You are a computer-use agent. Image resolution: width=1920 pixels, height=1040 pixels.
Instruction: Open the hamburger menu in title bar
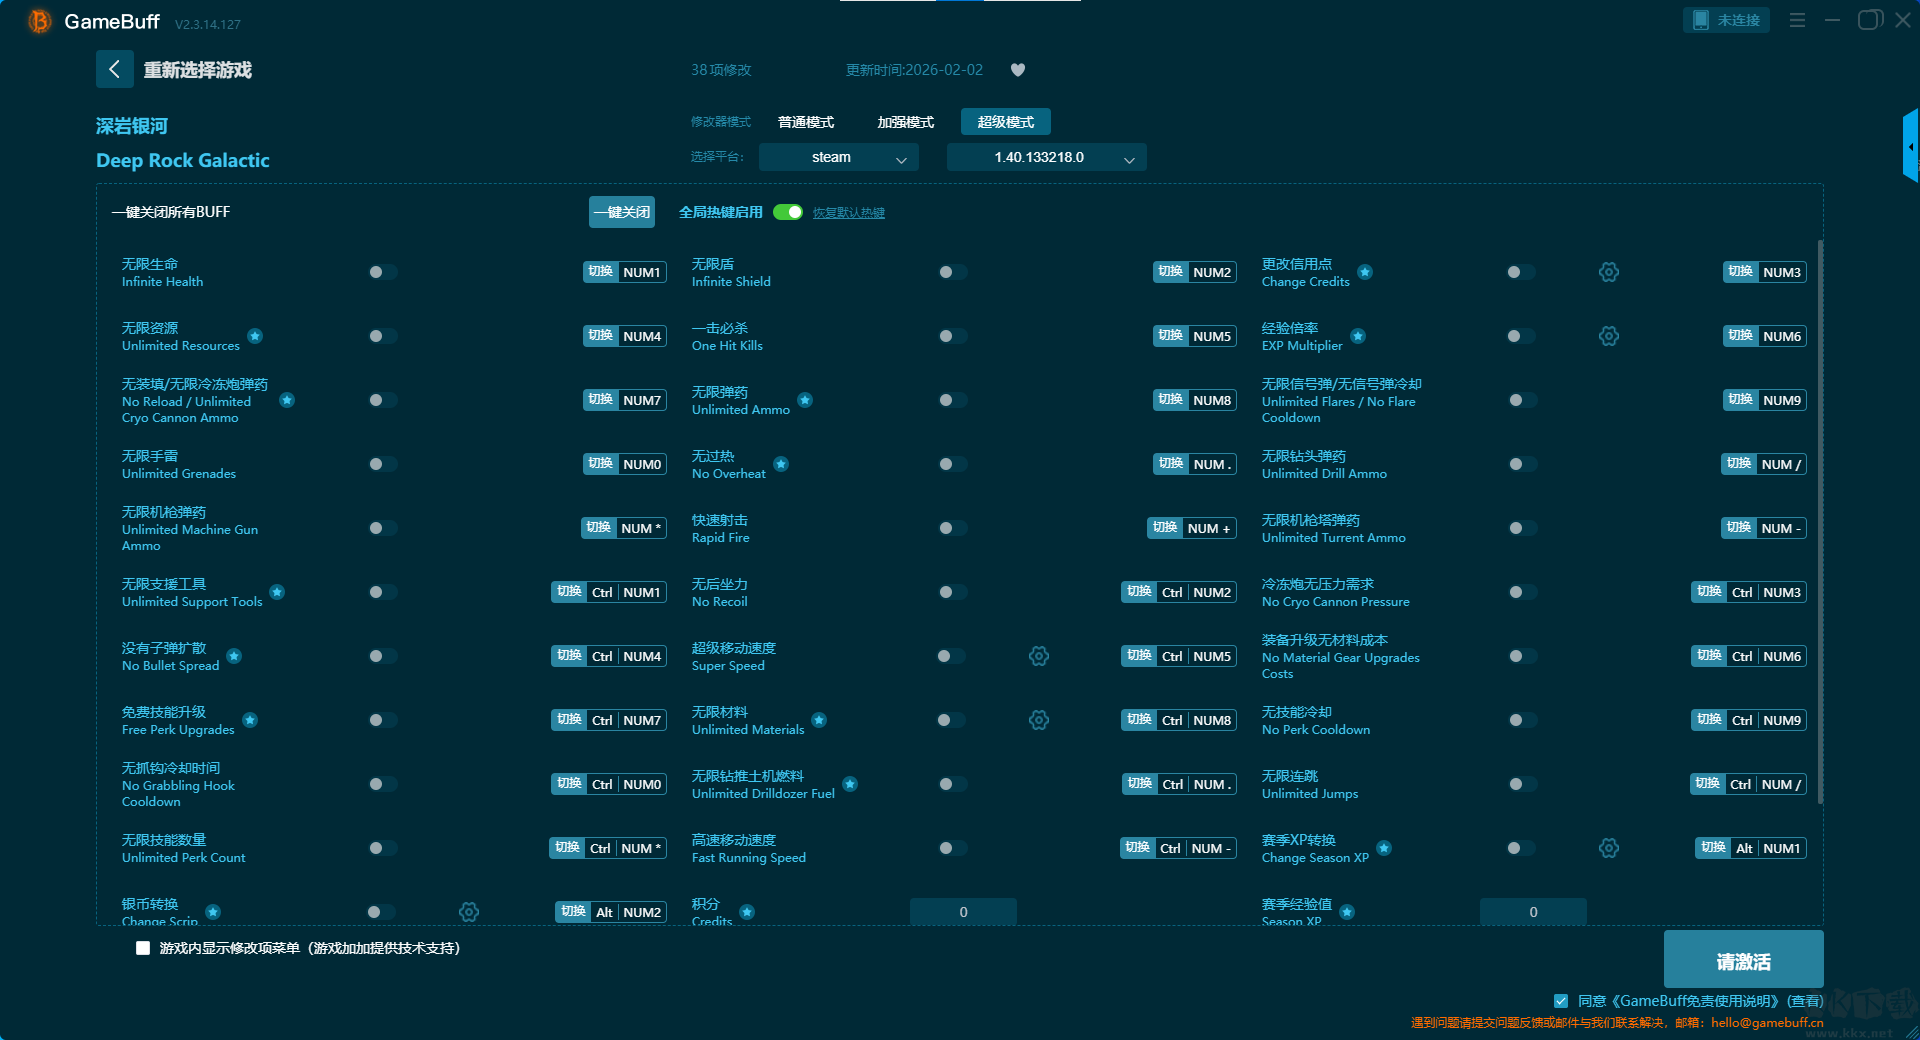tap(1797, 20)
